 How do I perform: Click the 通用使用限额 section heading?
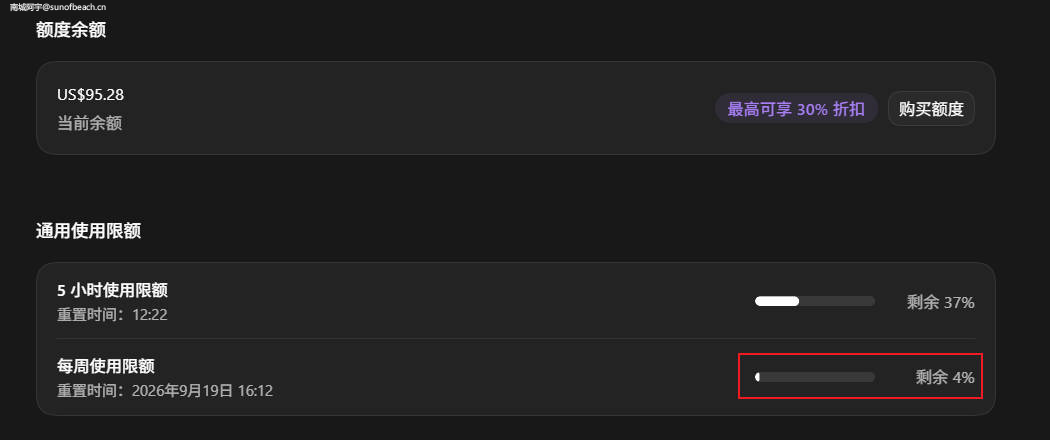click(x=88, y=231)
